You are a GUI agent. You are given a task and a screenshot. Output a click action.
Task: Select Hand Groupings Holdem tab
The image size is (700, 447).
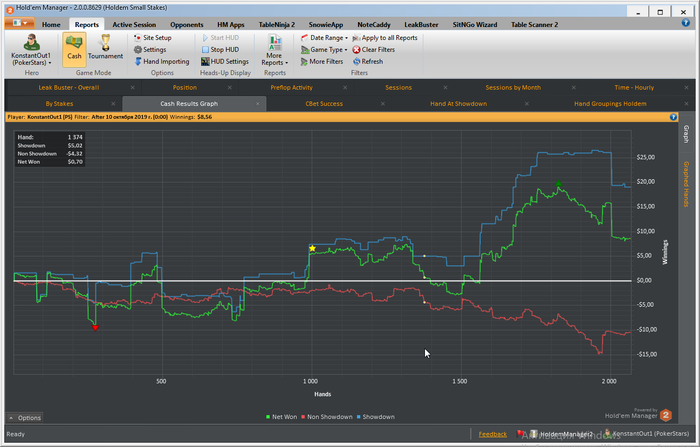click(610, 104)
